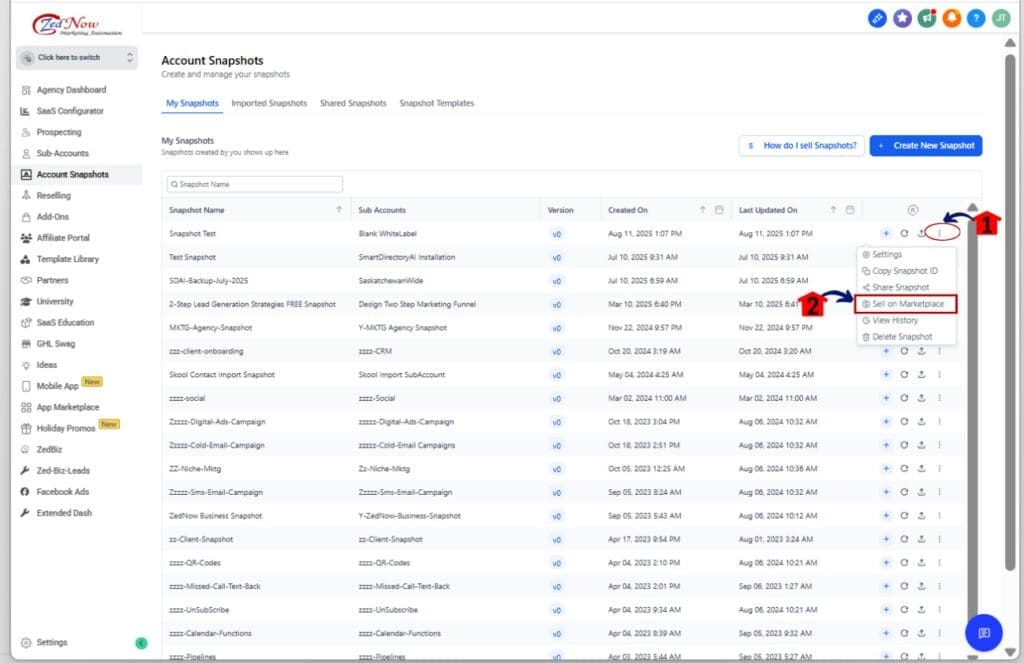Select 'Sell on Marketplace' from the context menu
Screen dimensions: 1024x663
(x=907, y=304)
